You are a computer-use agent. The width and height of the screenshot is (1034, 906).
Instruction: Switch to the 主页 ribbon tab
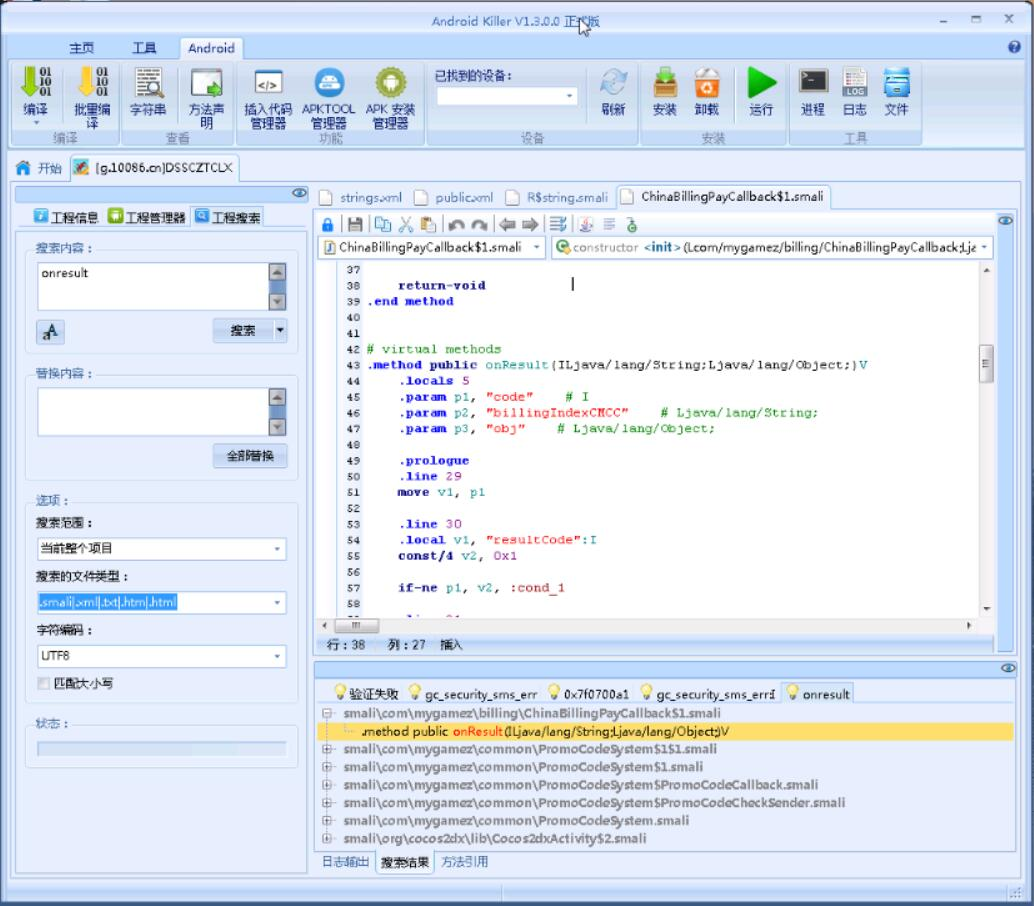click(82, 48)
